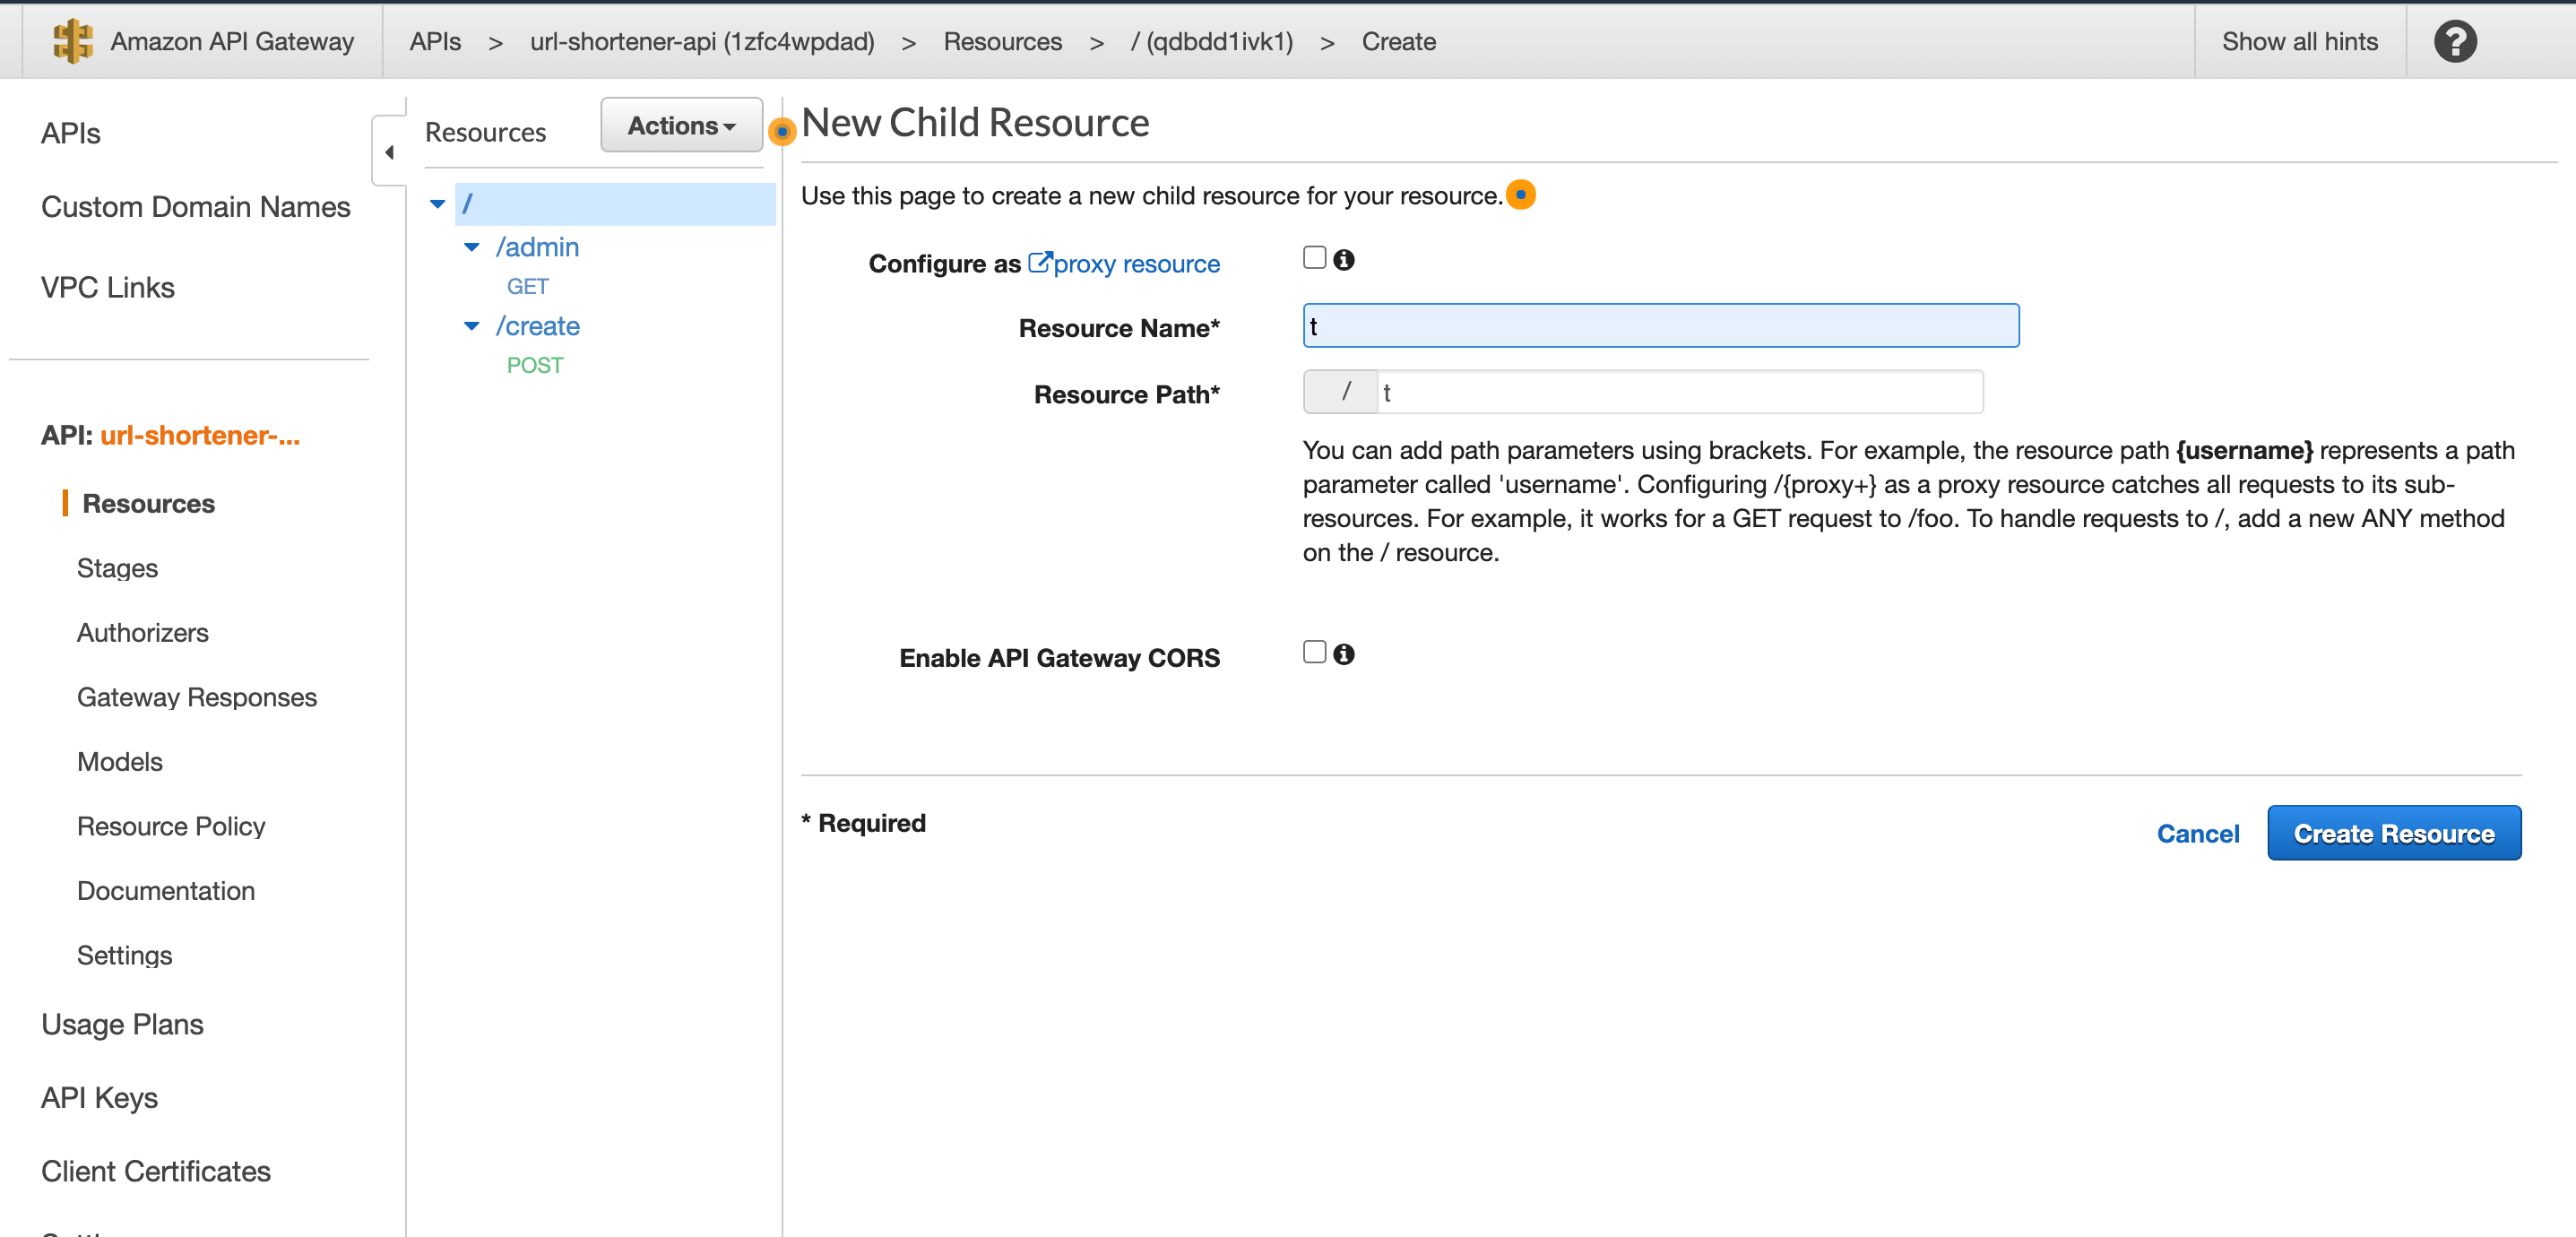This screenshot has width=2576, height=1237.
Task: Click the Show all hints button
Action: [2300, 41]
